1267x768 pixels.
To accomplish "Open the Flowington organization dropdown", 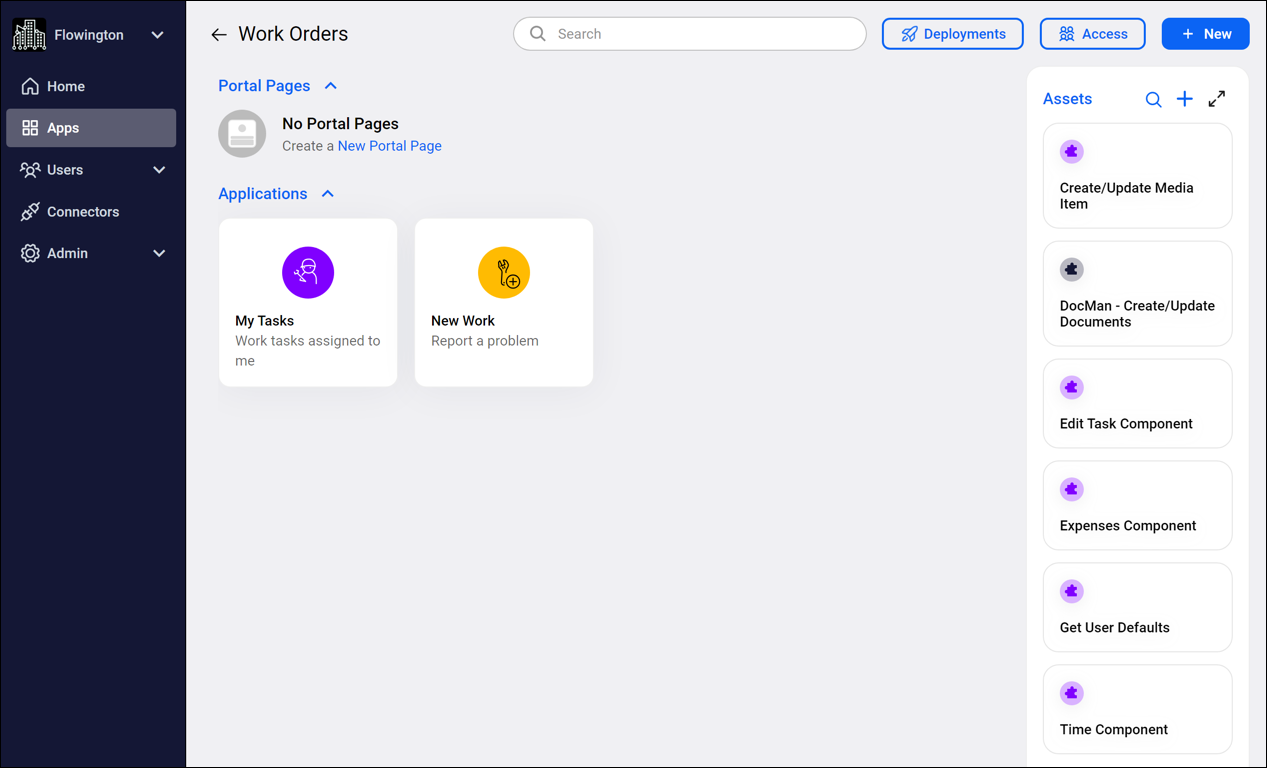I will coord(157,35).
